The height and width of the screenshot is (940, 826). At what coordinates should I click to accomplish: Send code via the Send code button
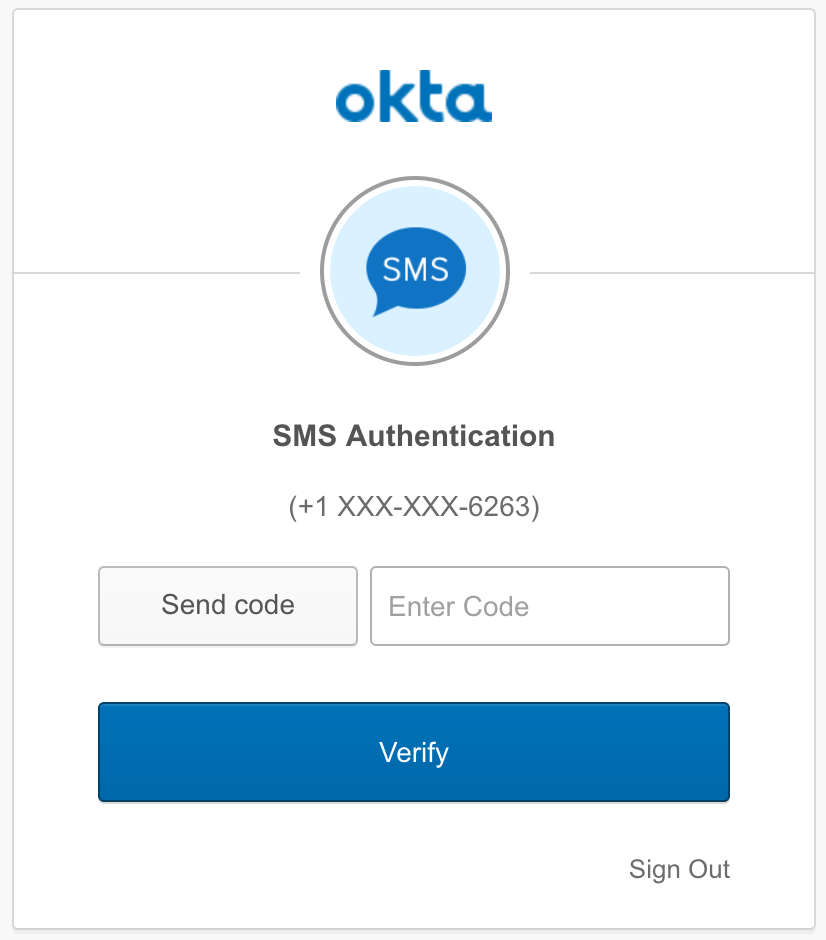(228, 605)
